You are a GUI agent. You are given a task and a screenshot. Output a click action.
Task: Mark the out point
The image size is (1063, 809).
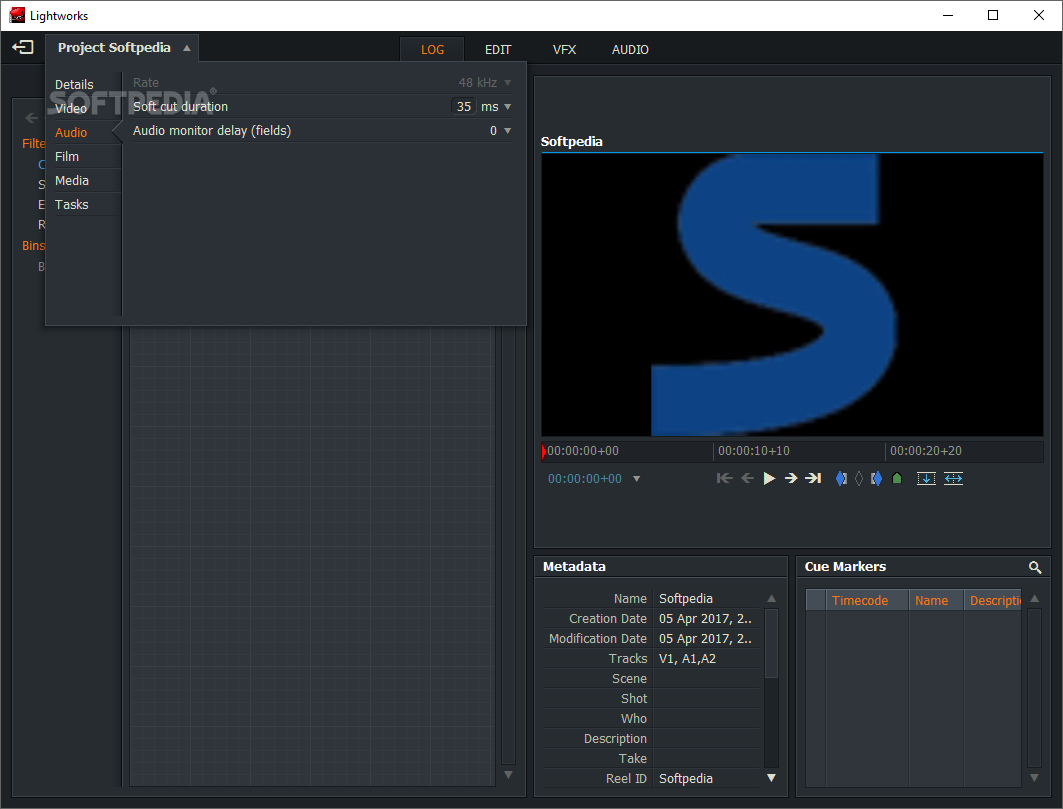click(x=876, y=478)
